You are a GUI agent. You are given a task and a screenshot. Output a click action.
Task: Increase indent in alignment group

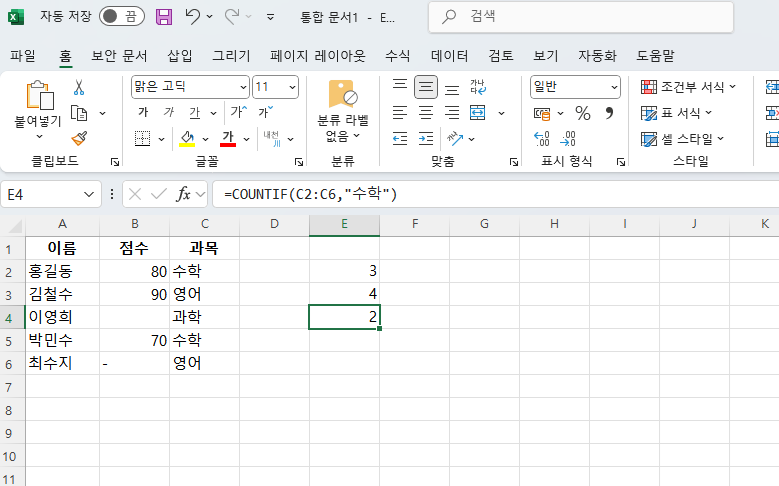click(x=426, y=139)
